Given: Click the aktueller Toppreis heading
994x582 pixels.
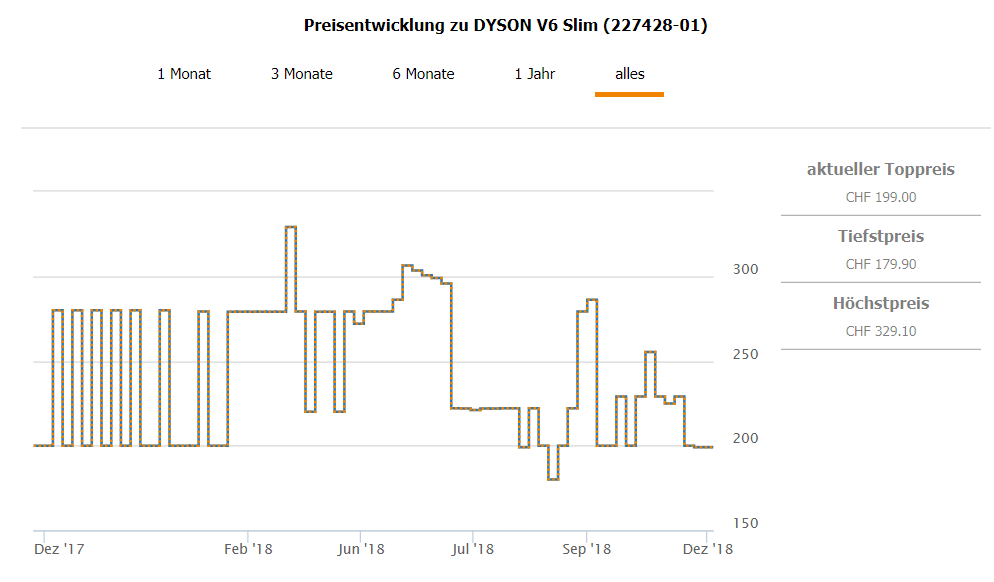Looking at the screenshot, I should (x=881, y=170).
